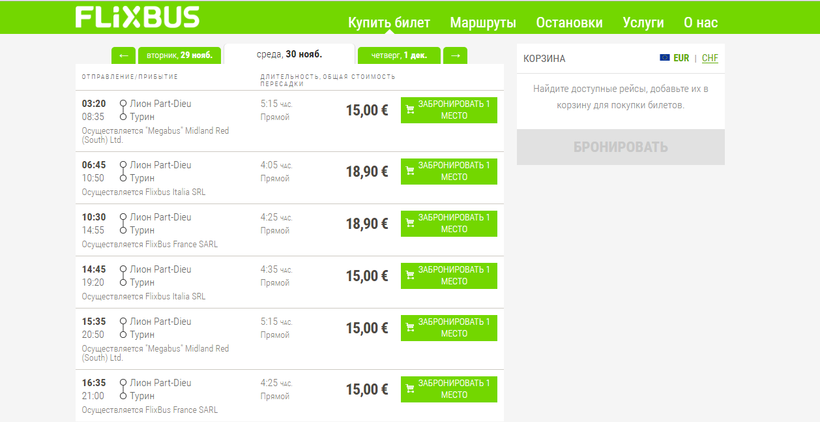Select the среда, 30 нояб. tab
This screenshot has width=820, height=422.
click(289, 55)
